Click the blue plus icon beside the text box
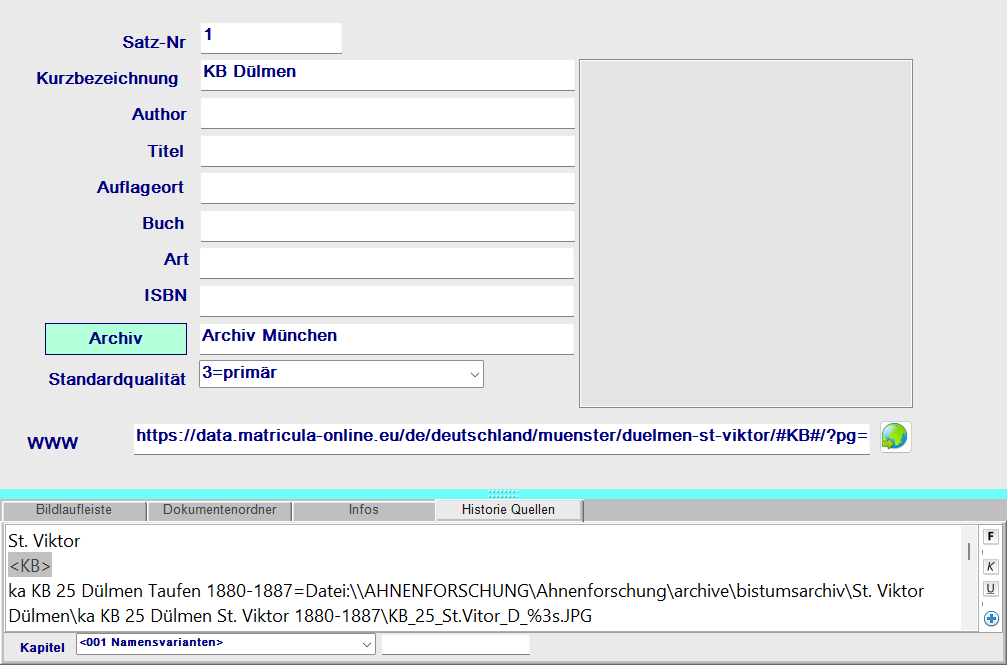This screenshot has width=1007, height=665. tap(991, 618)
